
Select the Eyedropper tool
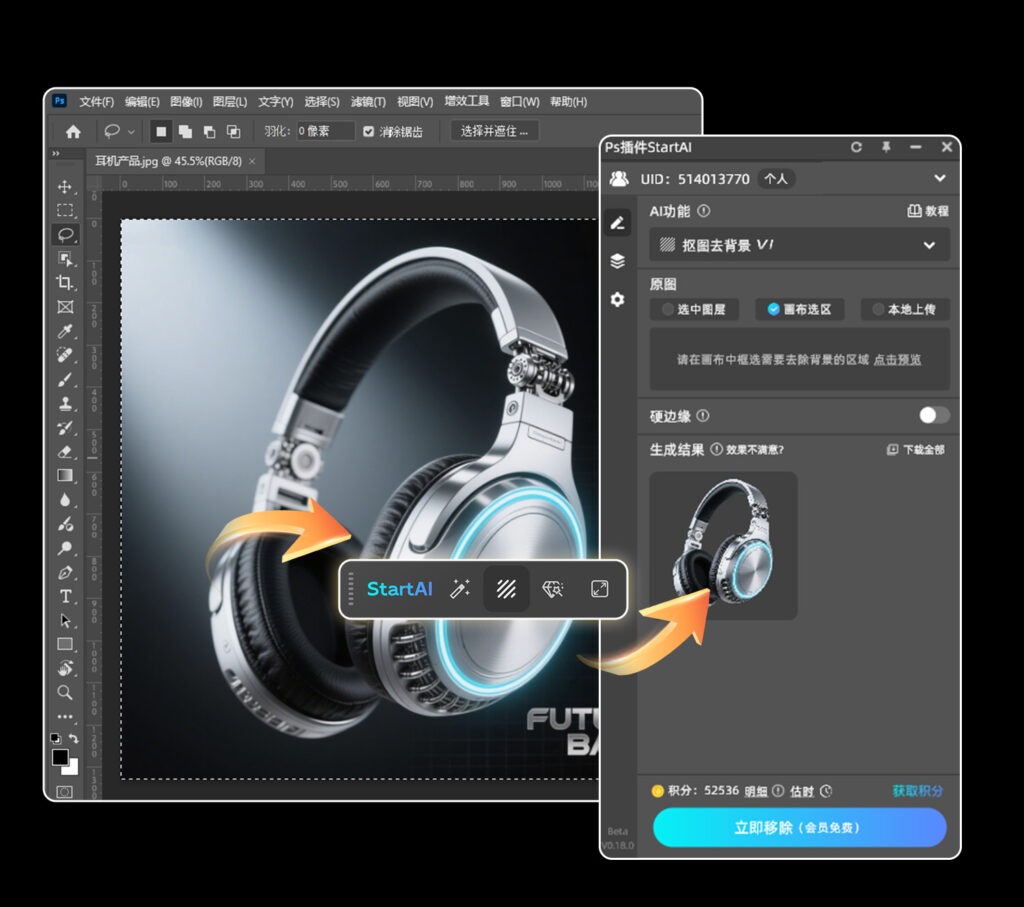[x=65, y=331]
